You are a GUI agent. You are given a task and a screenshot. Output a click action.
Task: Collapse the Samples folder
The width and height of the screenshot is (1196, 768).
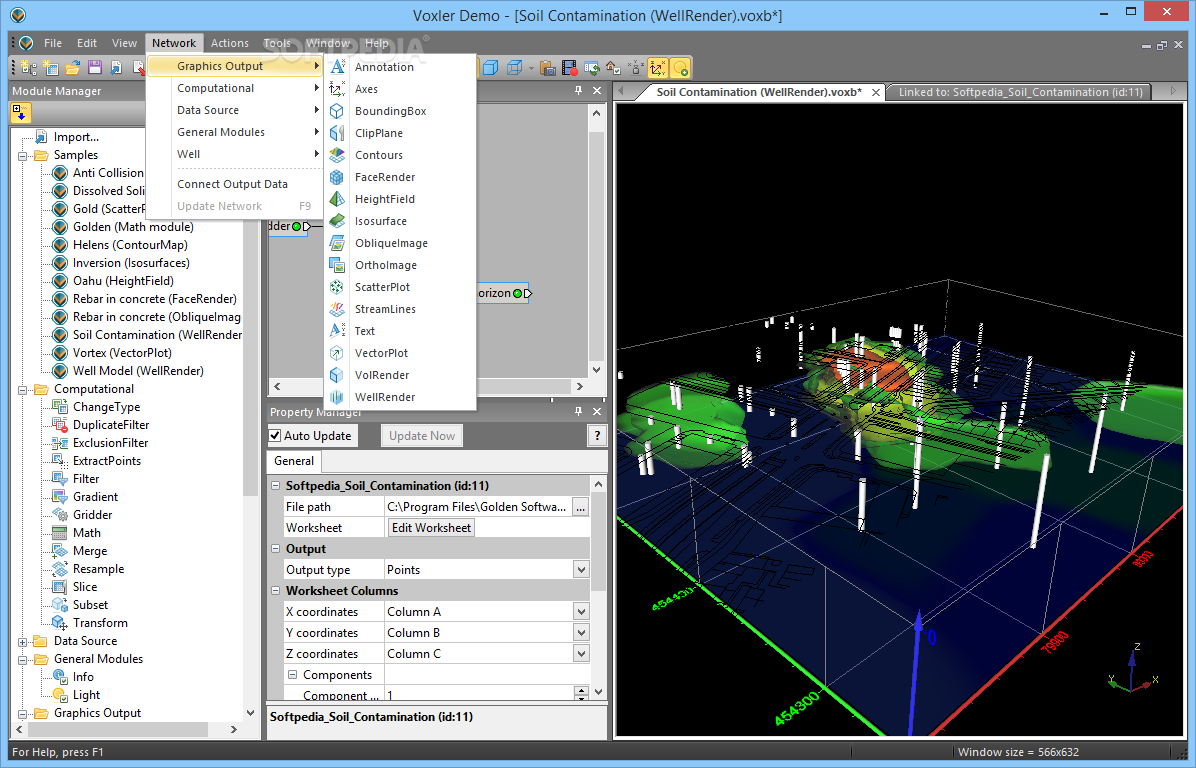point(22,156)
